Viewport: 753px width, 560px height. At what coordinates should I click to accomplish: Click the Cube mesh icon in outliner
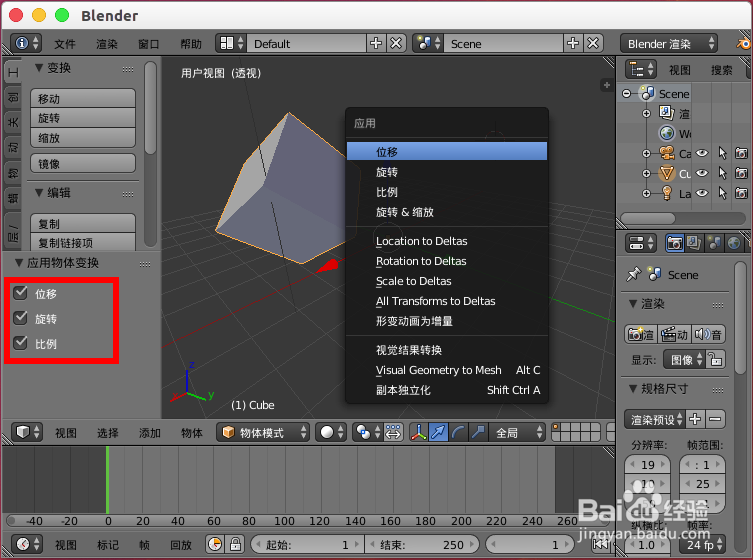tap(667, 173)
